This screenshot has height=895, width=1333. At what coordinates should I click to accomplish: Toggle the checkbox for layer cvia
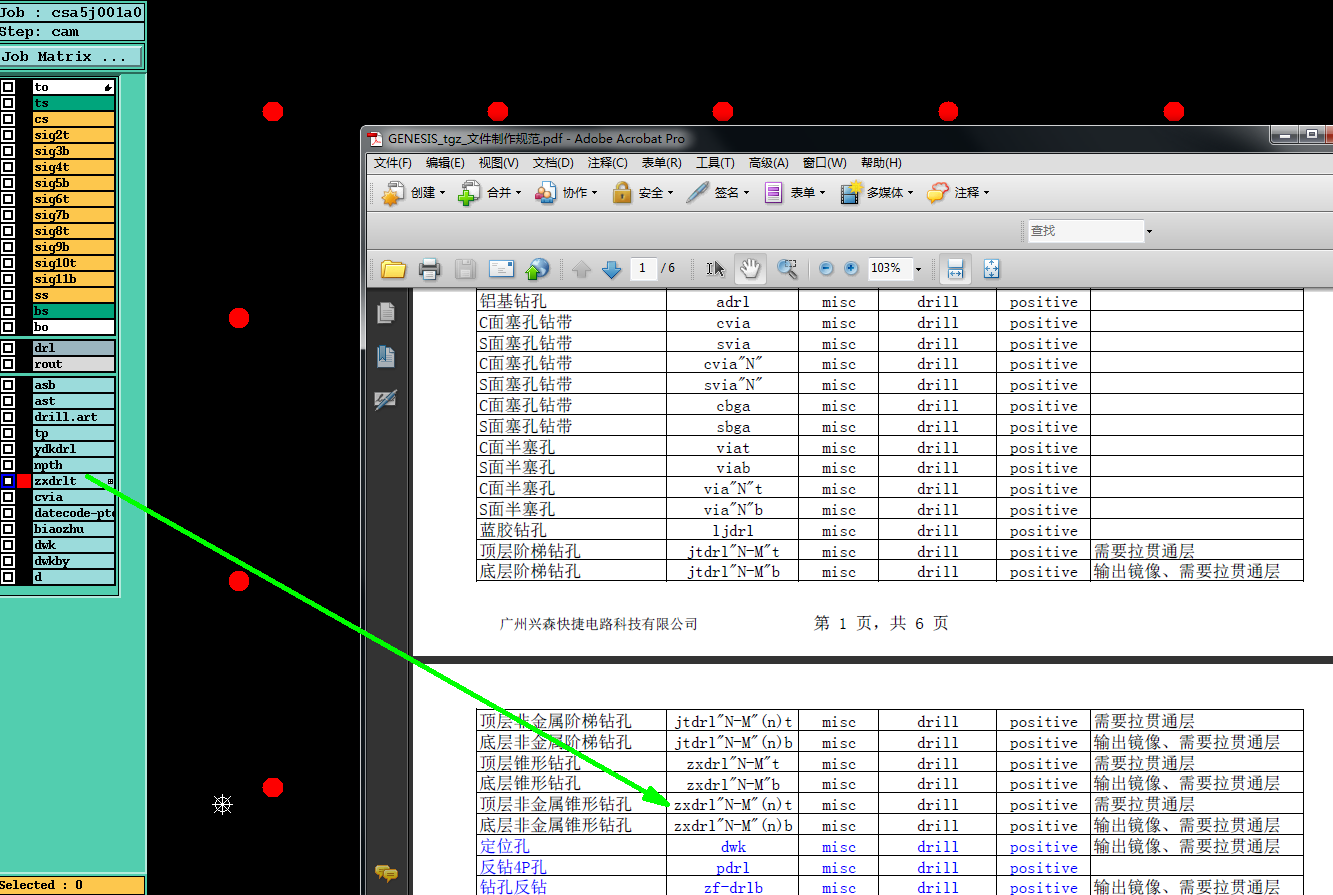pos(8,497)
